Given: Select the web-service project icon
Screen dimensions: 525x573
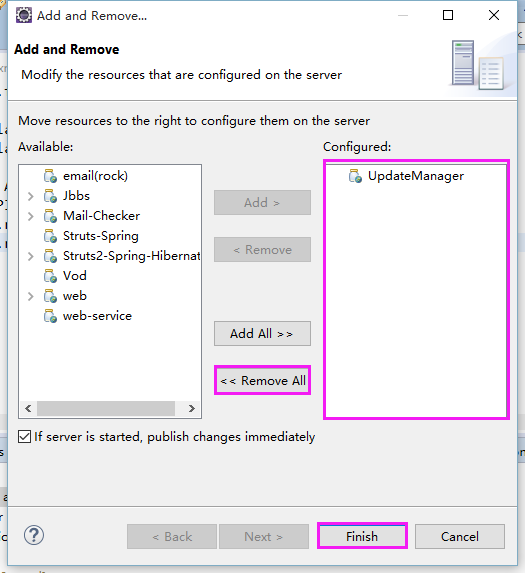Looking at the screenshot, I should pos(50,316).
